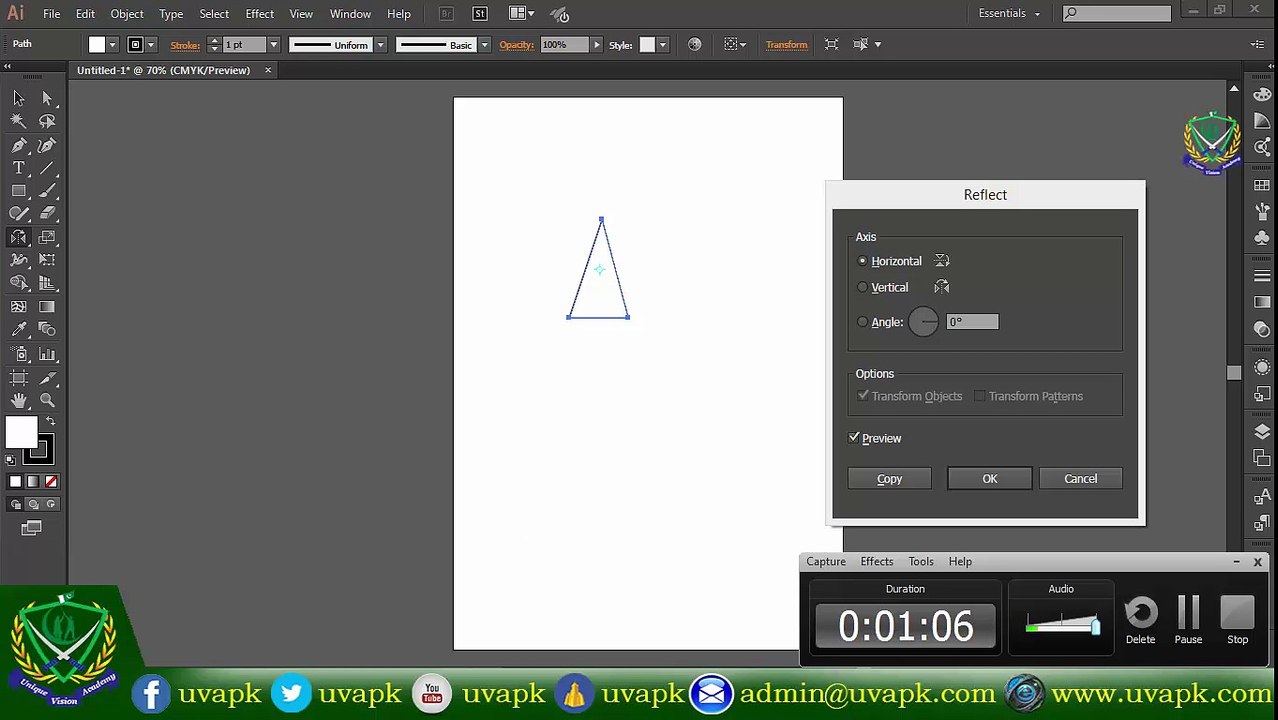
Task: Open Uniform variable width profile dropdown
Action: click(380, 45)
